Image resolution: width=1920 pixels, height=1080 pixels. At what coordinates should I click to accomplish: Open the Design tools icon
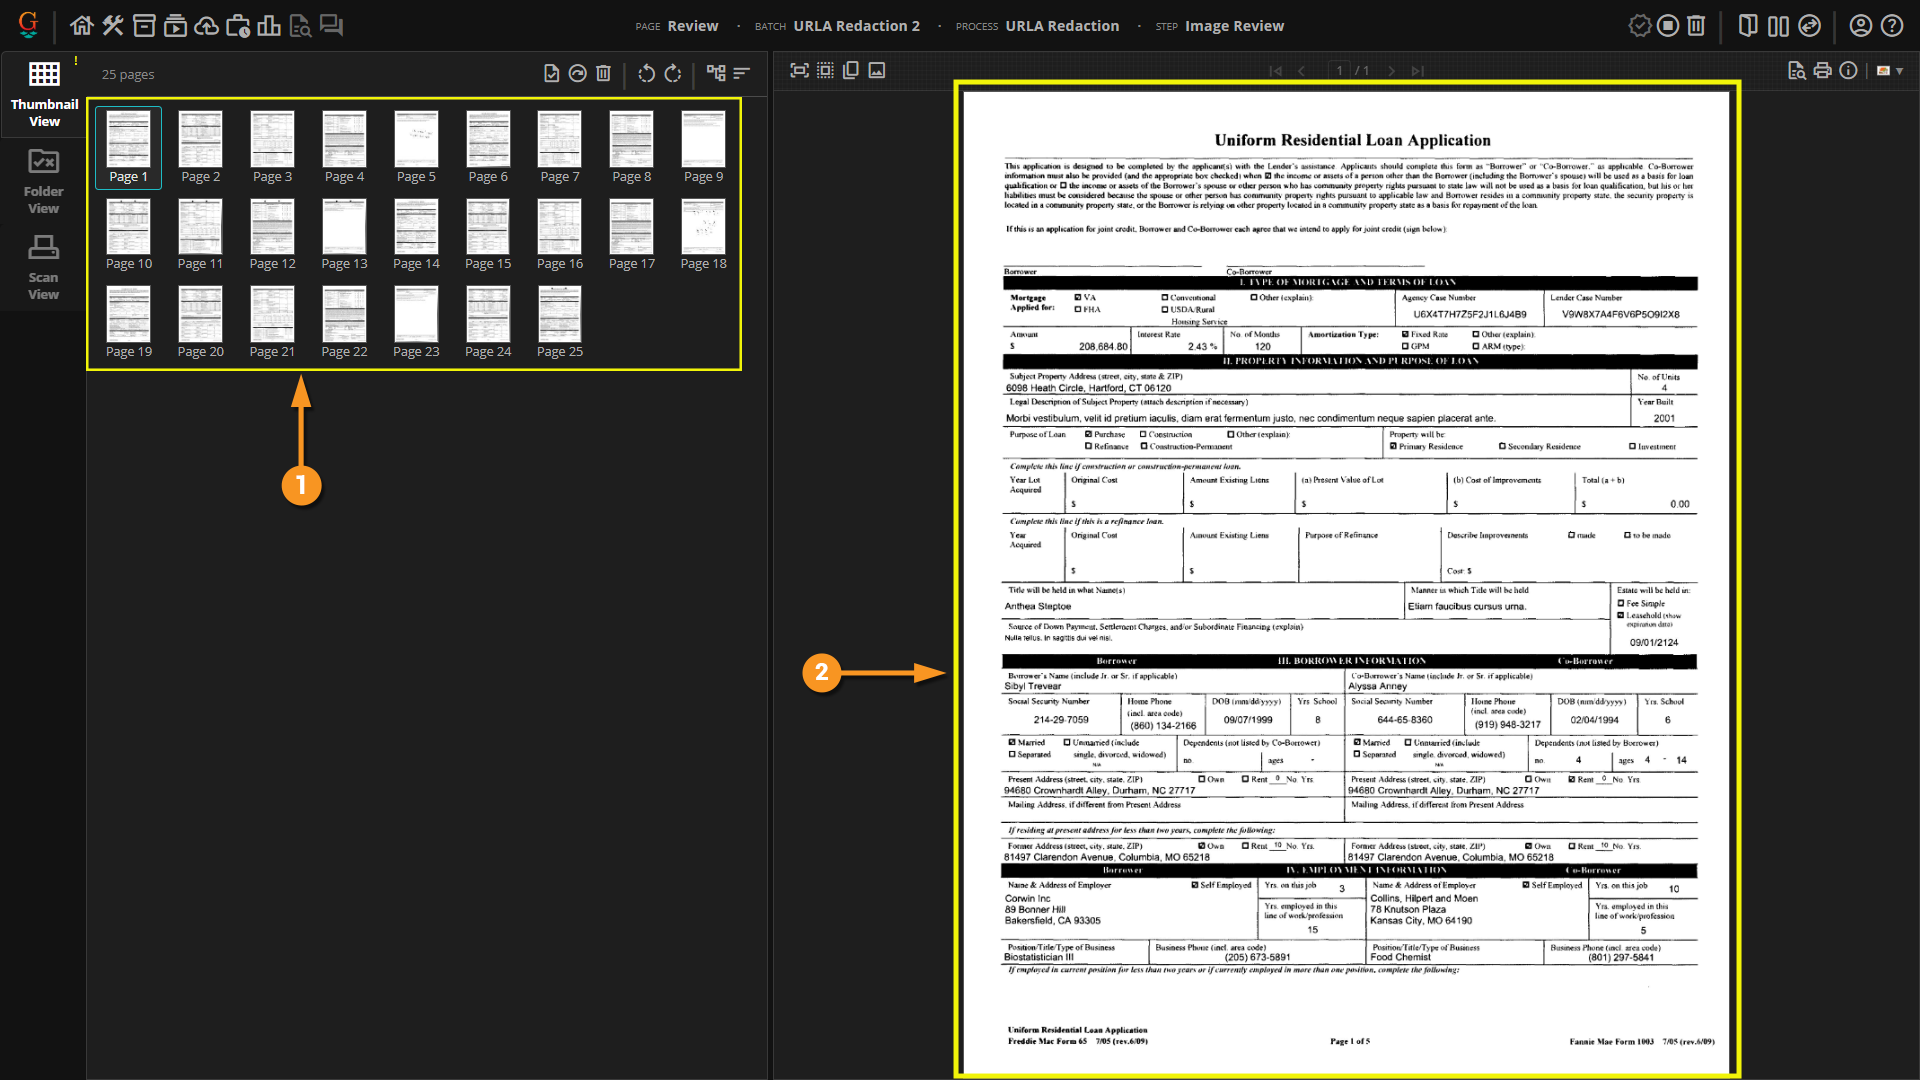coord(113,26)
